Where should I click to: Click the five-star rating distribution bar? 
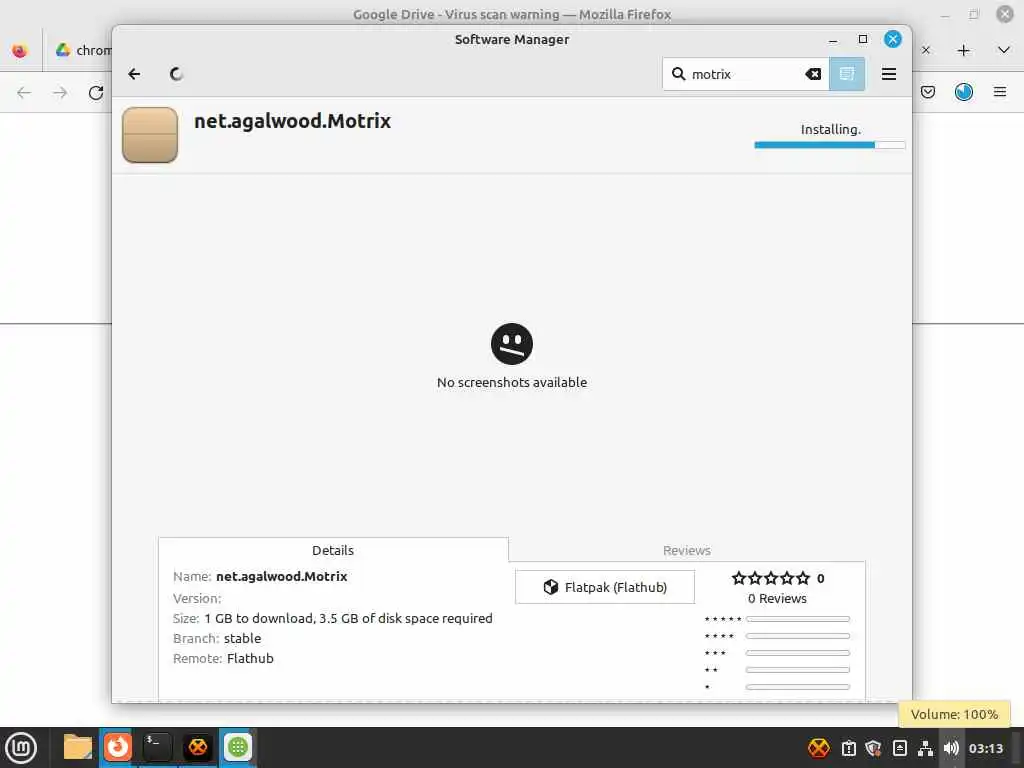[797, 619]
